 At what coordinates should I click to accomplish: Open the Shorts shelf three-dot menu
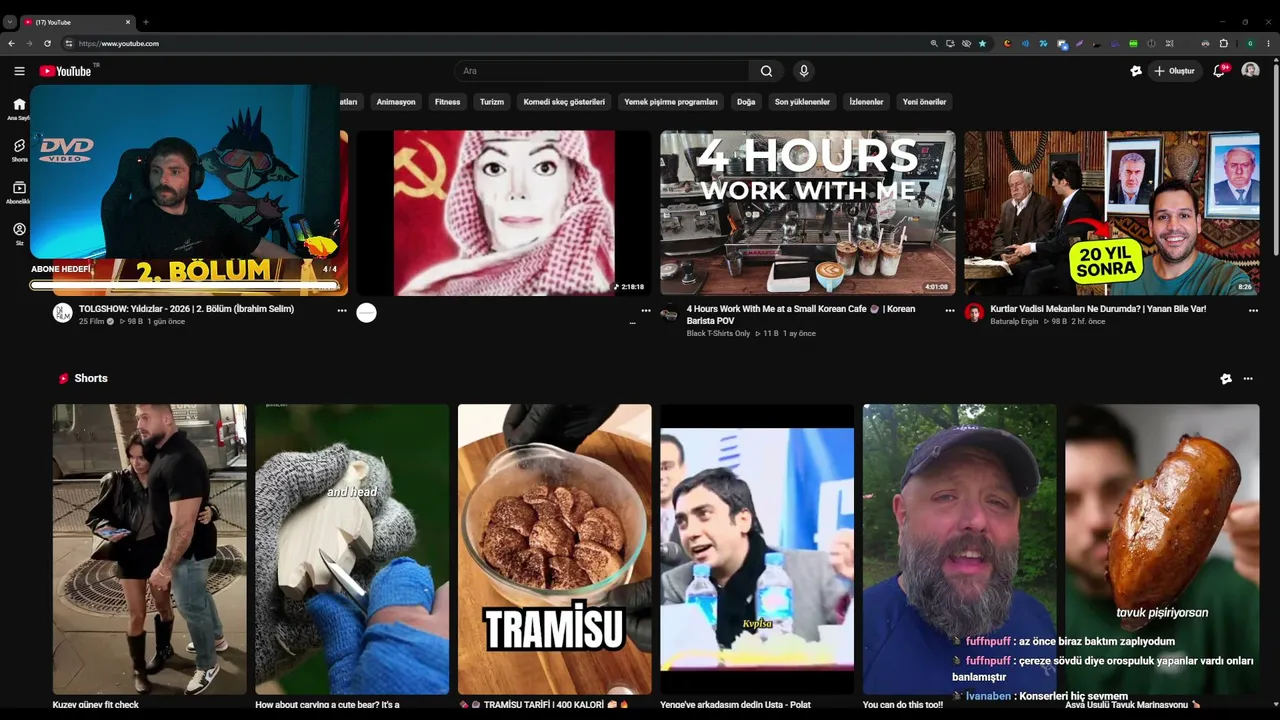(1248, 379)
